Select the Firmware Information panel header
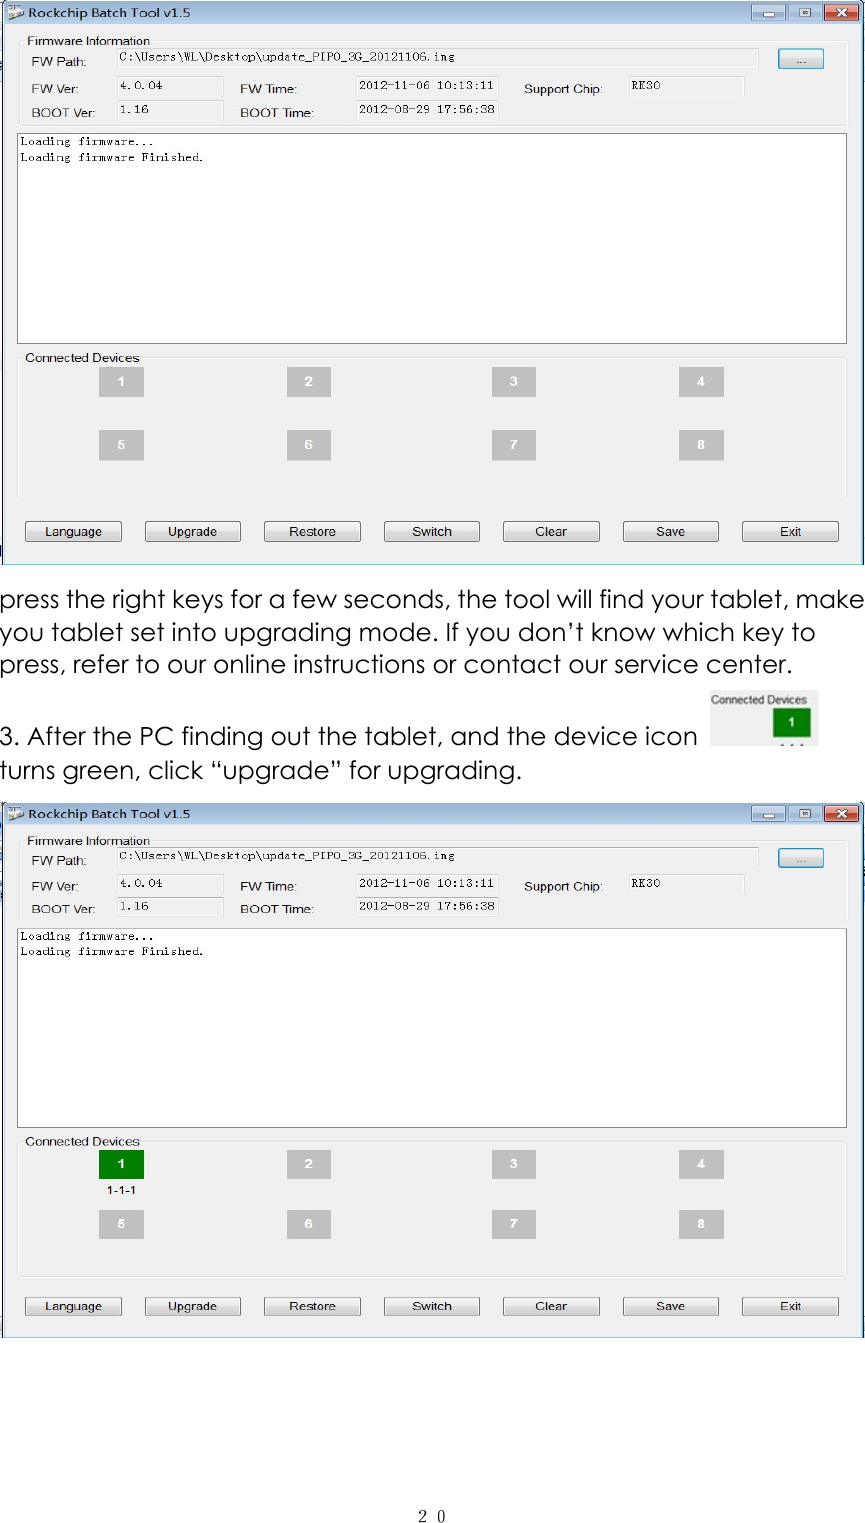The width and height of the screenshot is (865, 1523). 88,40
